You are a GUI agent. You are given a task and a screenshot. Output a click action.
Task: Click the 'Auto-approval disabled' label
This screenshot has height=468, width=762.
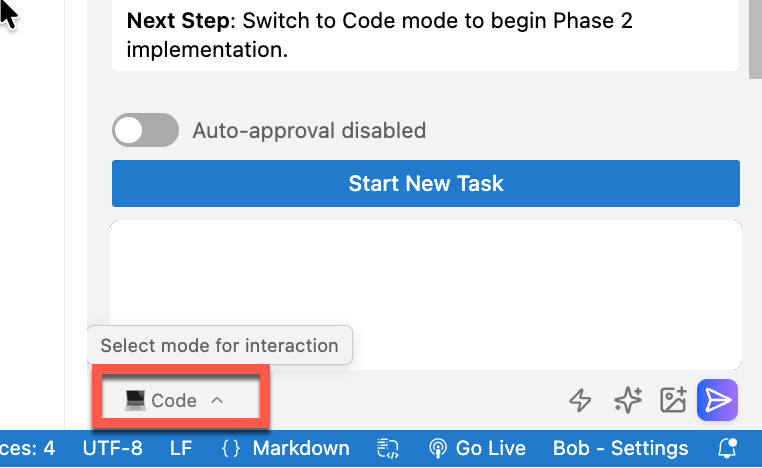[x=309, y=130]
